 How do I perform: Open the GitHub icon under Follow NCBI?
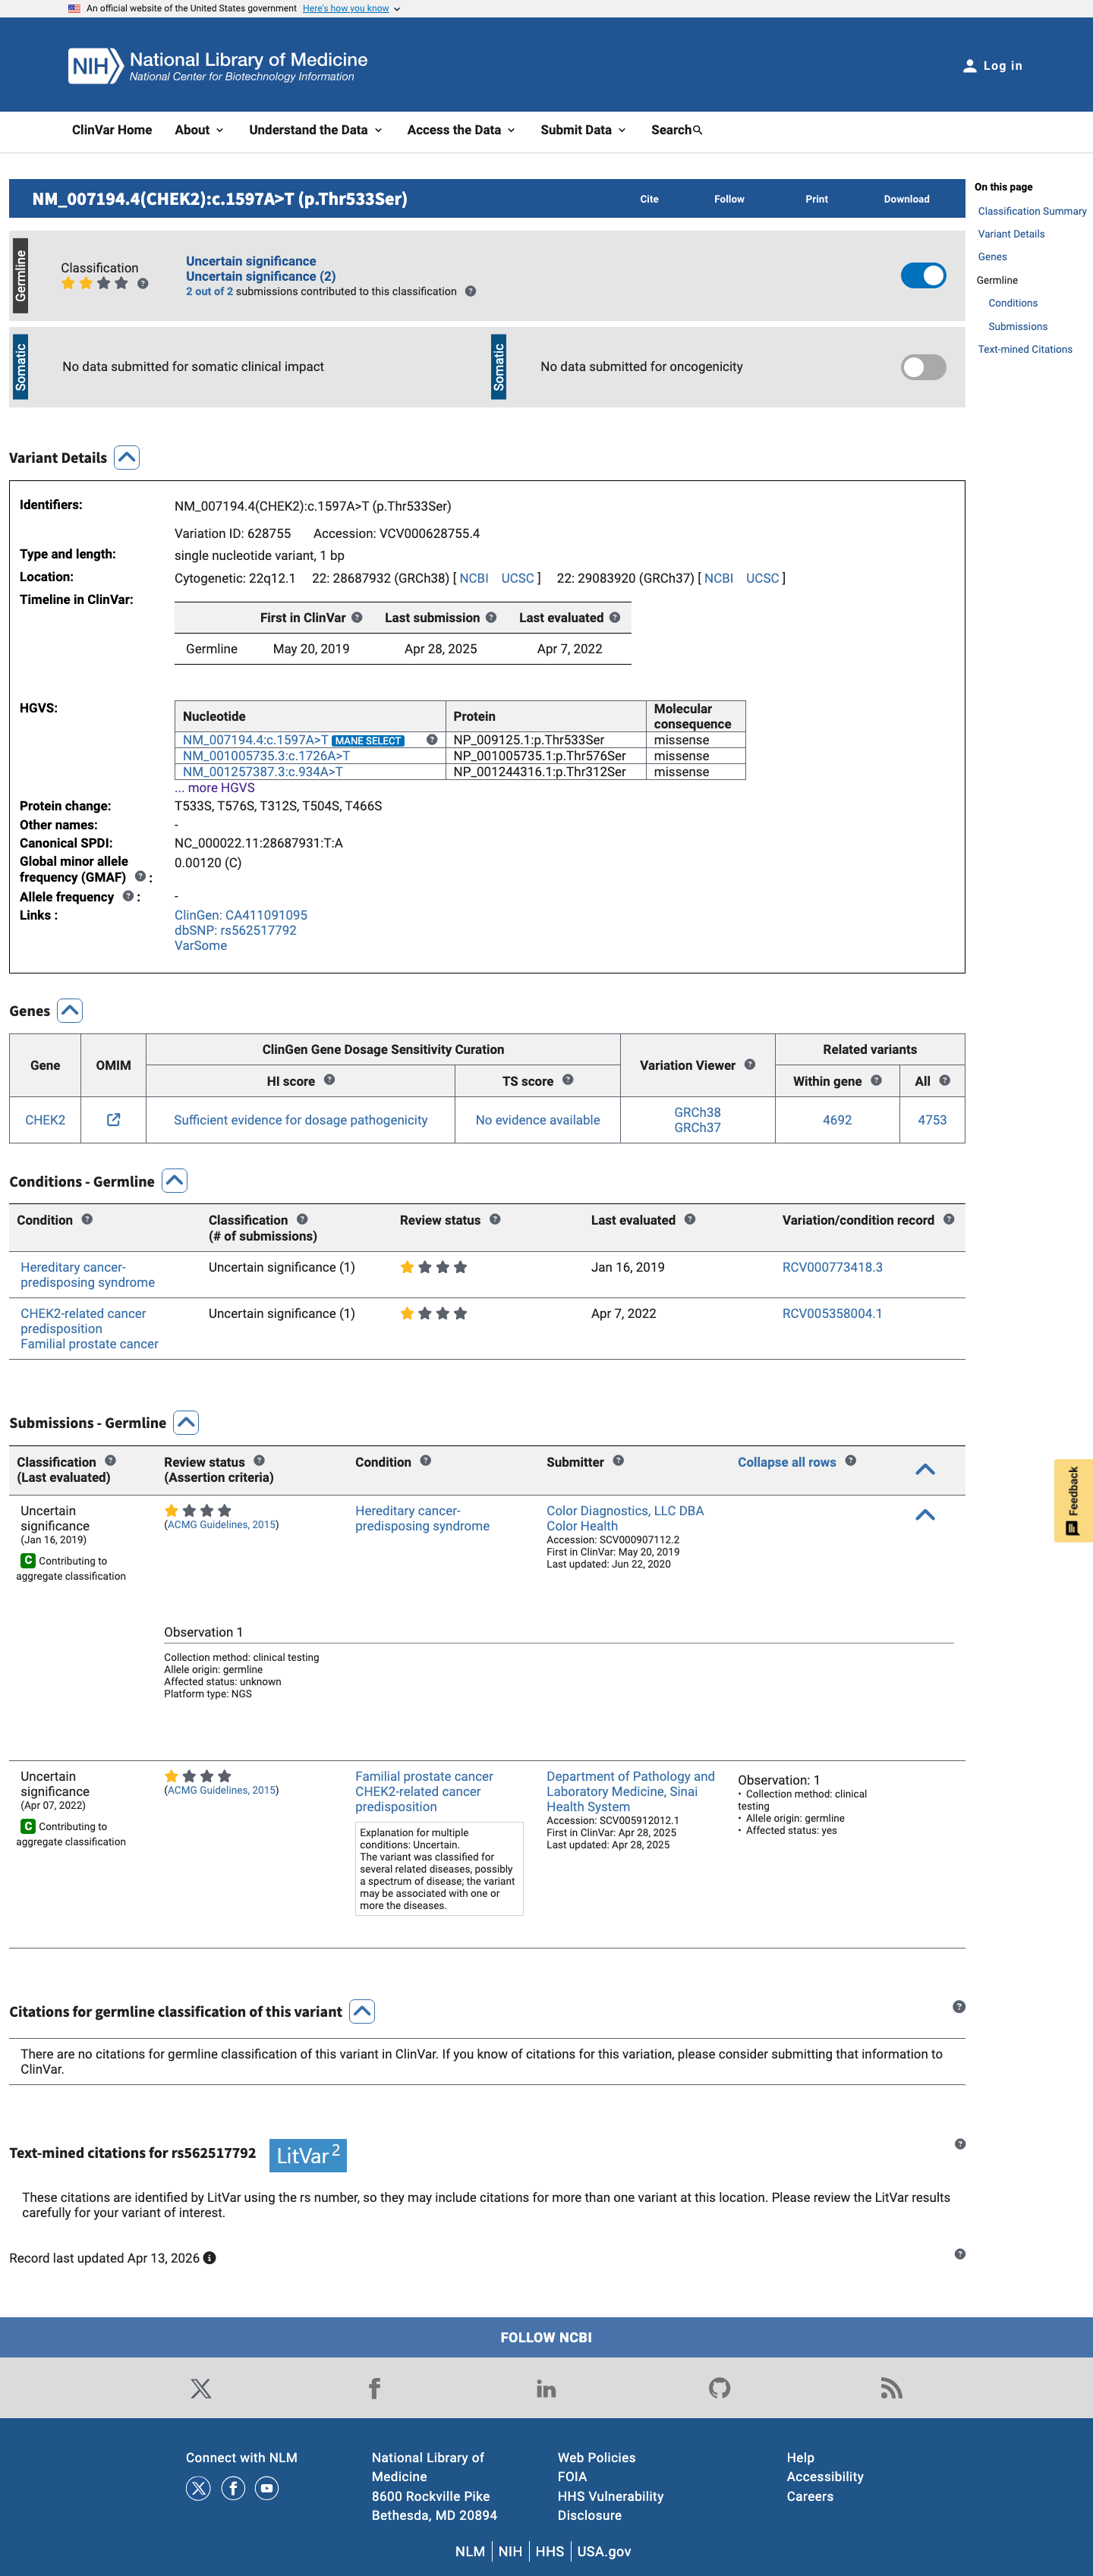pyautogui.click(x=719, y=2388)
